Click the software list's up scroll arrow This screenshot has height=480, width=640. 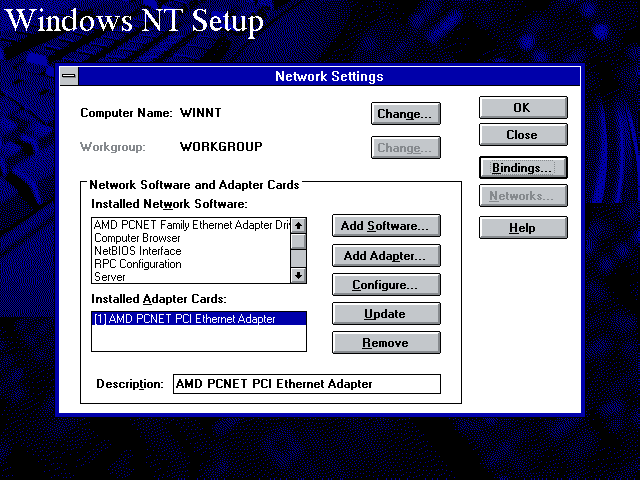(x=298, y=225)
